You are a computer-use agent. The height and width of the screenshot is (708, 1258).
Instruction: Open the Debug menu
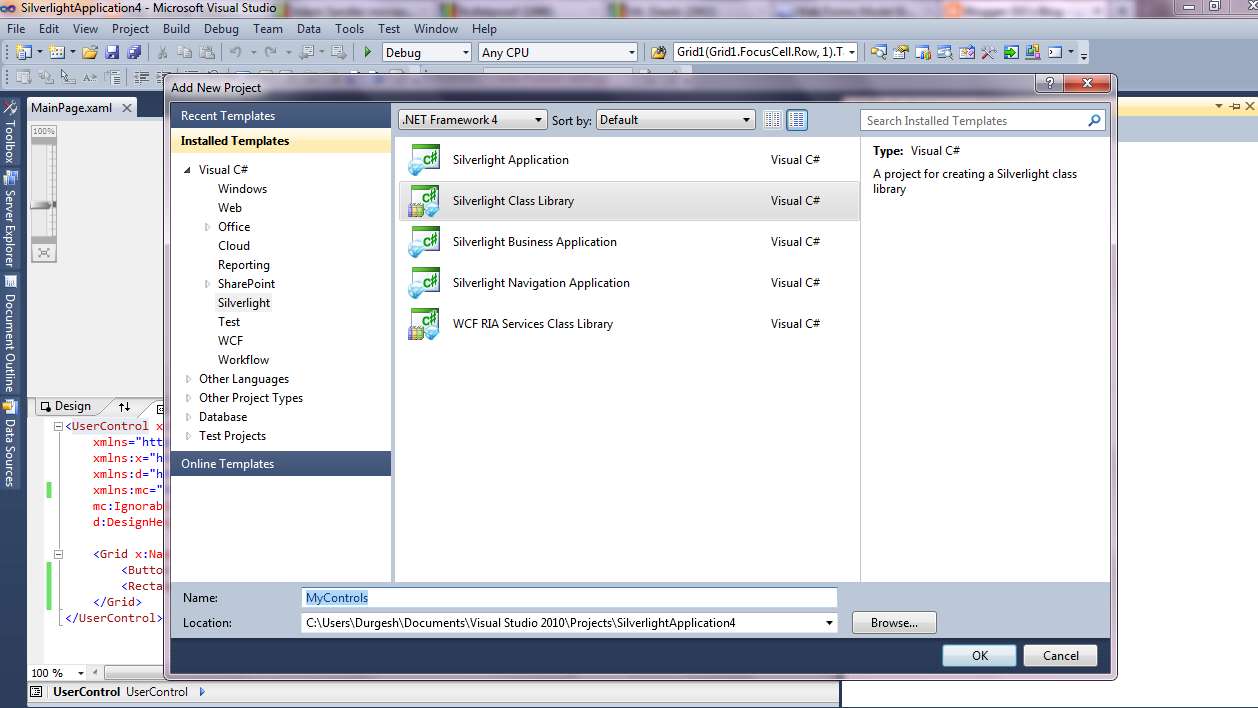tap(221, 29)
